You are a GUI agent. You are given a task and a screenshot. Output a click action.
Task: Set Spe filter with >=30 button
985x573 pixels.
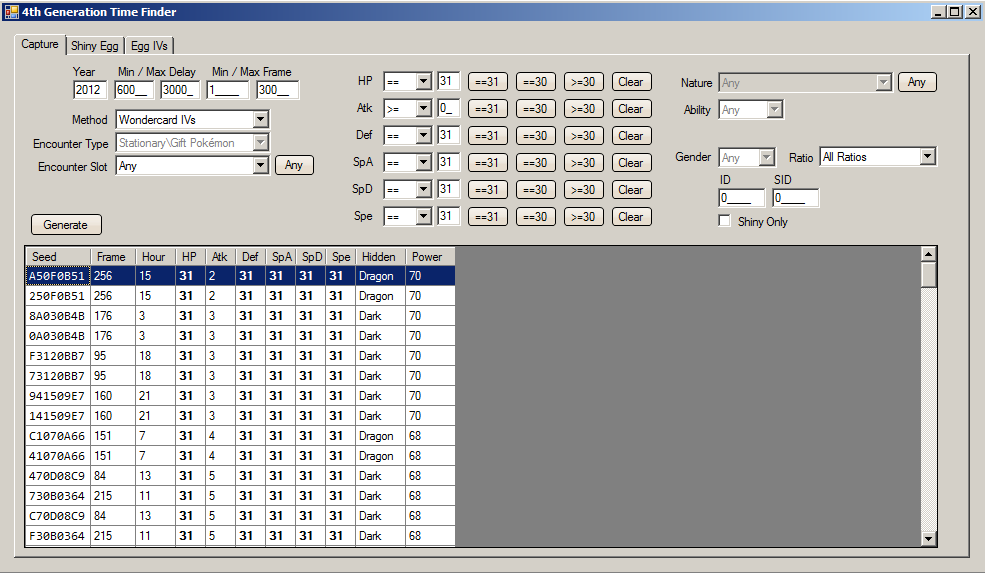pyautogui.click(x=583, y=217)
